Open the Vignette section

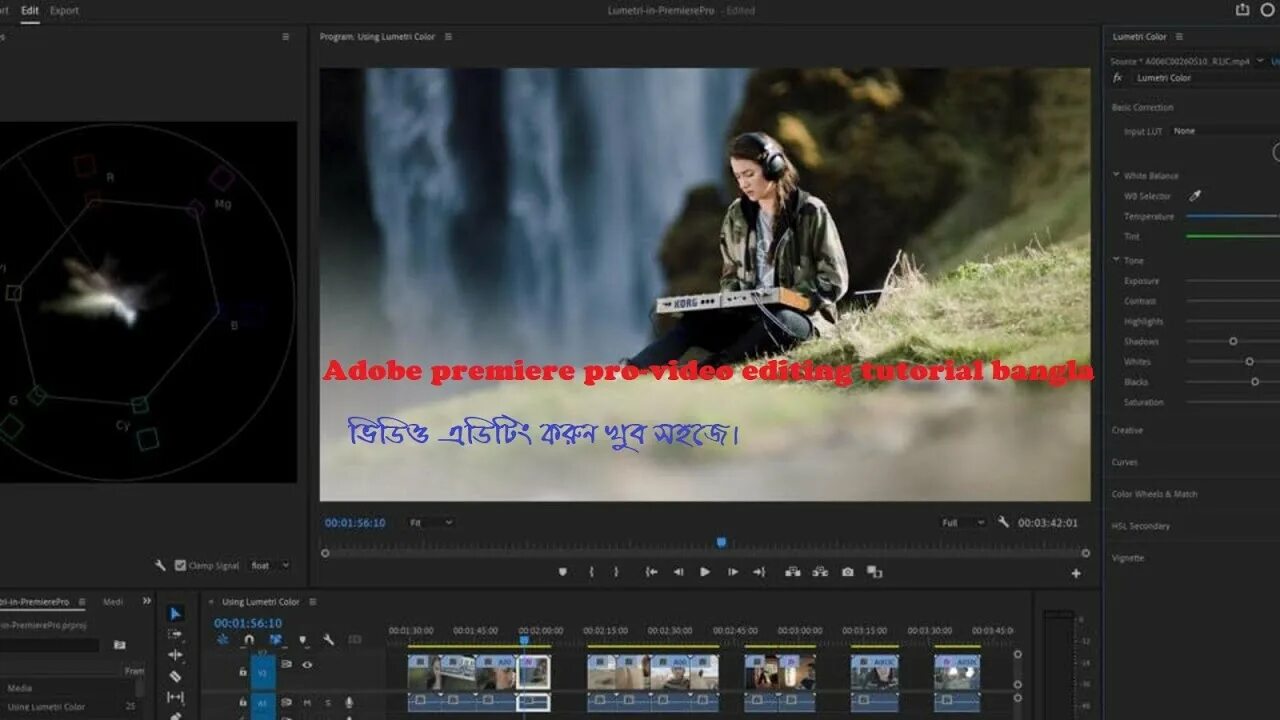tap(1128, 558)
